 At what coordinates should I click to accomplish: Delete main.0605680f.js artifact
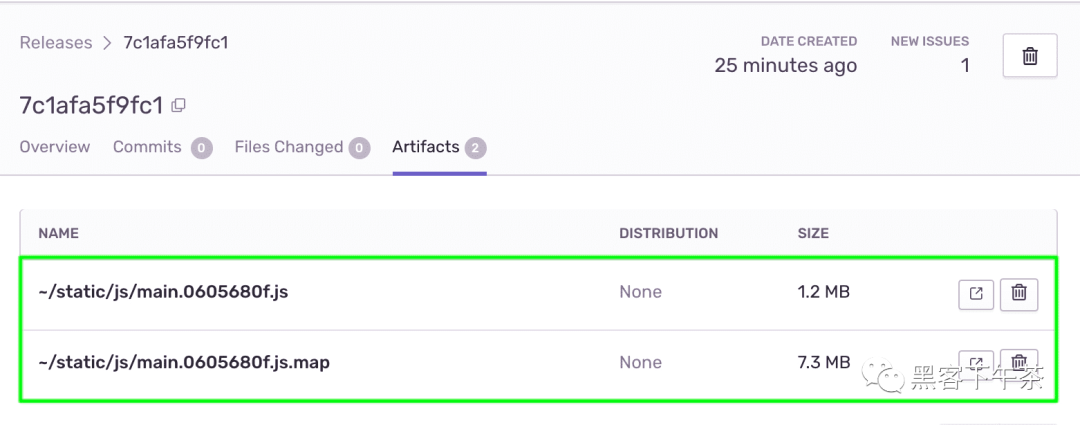coord(1019,294)
